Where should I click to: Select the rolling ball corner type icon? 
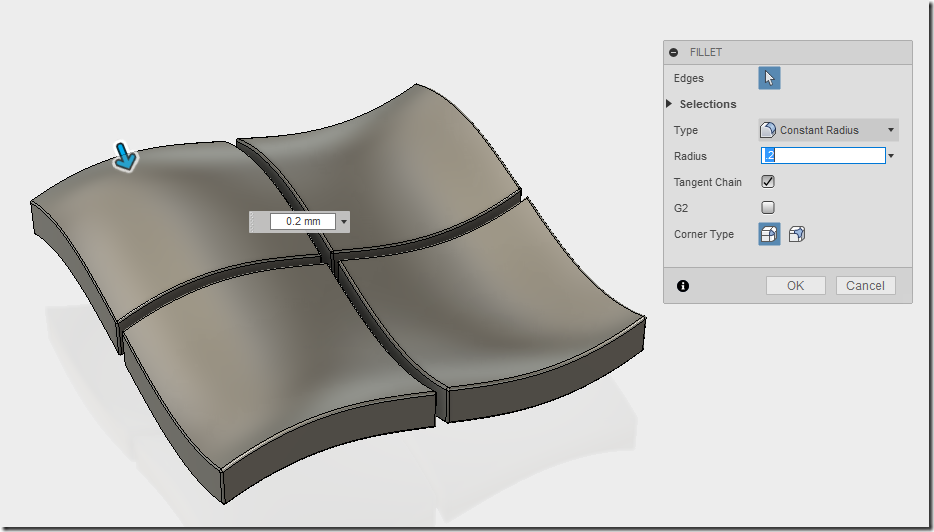(769, 234)
